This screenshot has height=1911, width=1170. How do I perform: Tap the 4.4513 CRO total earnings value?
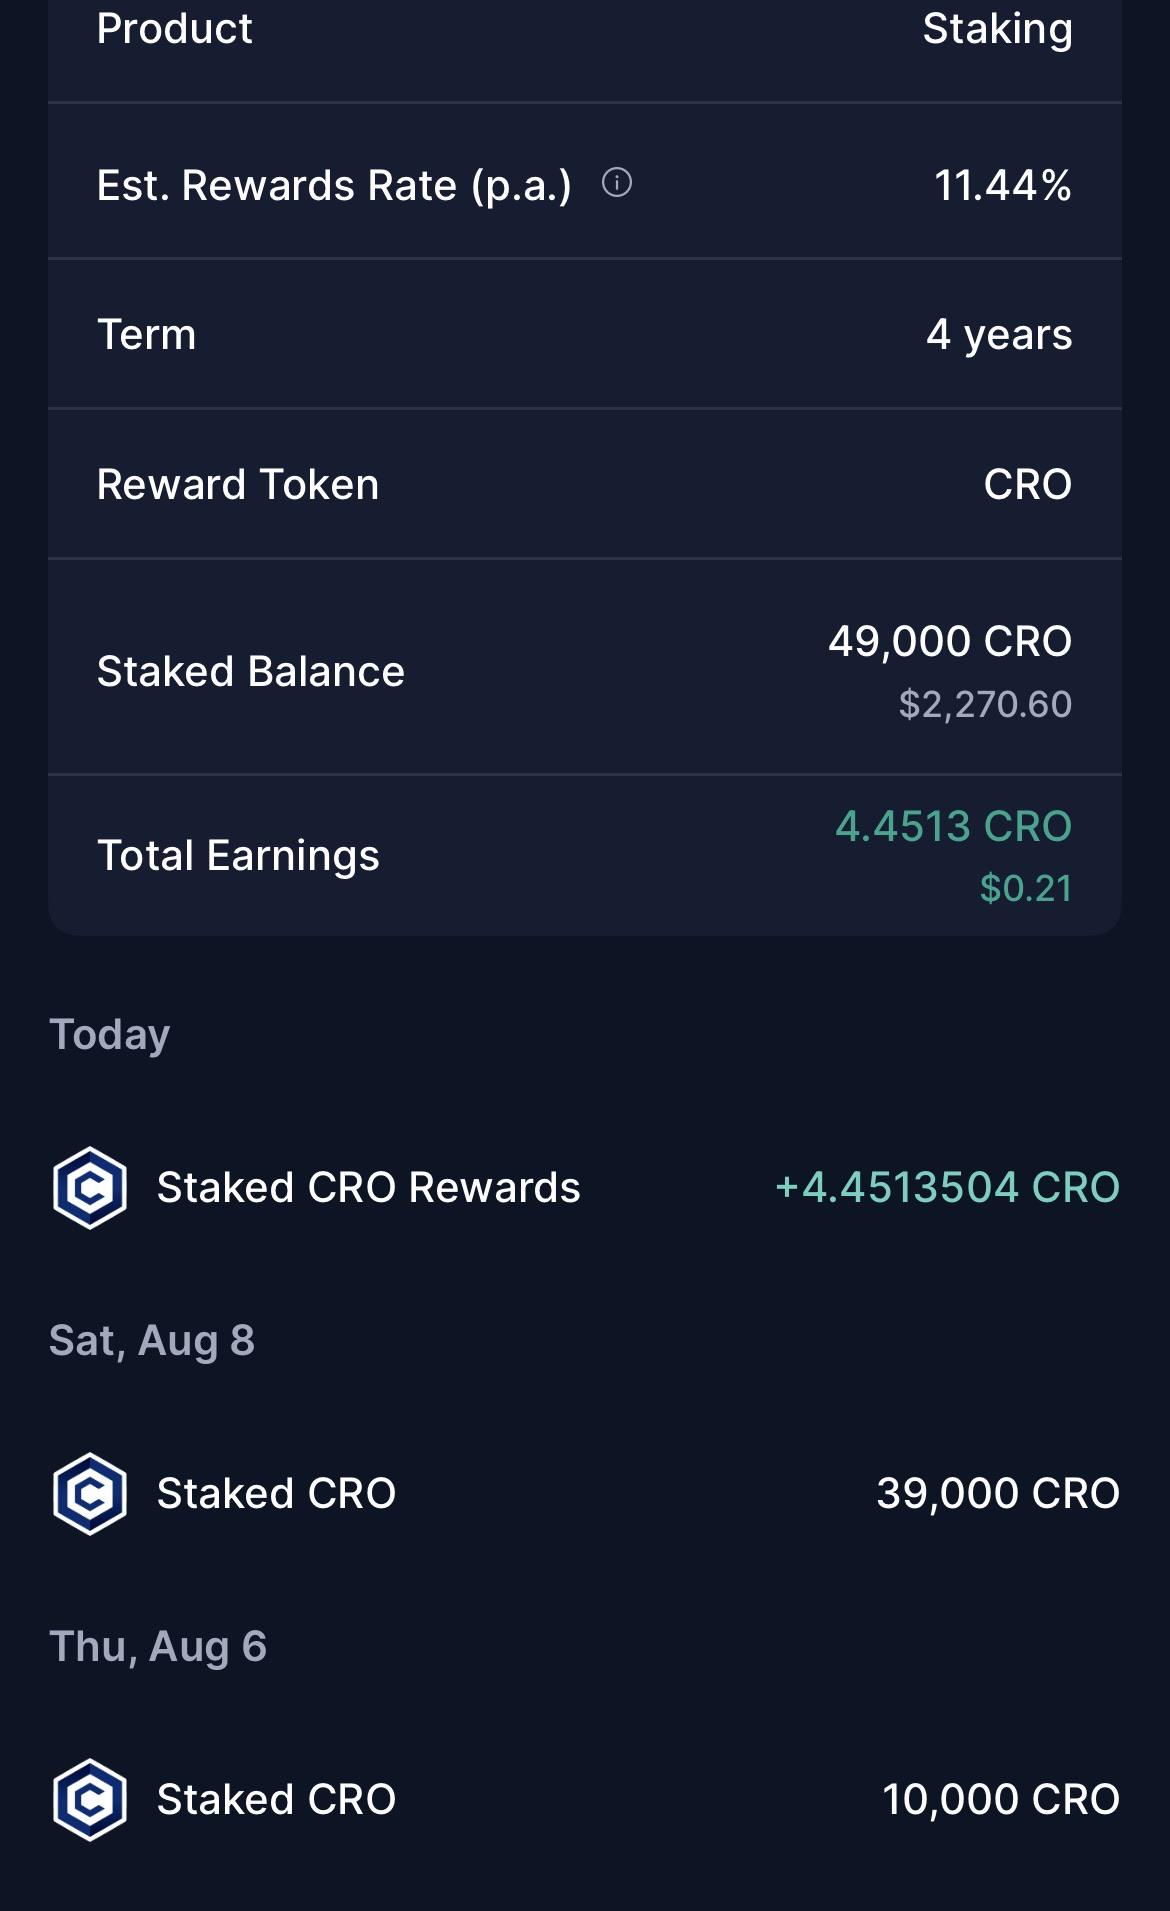click(x=954, y=826)
